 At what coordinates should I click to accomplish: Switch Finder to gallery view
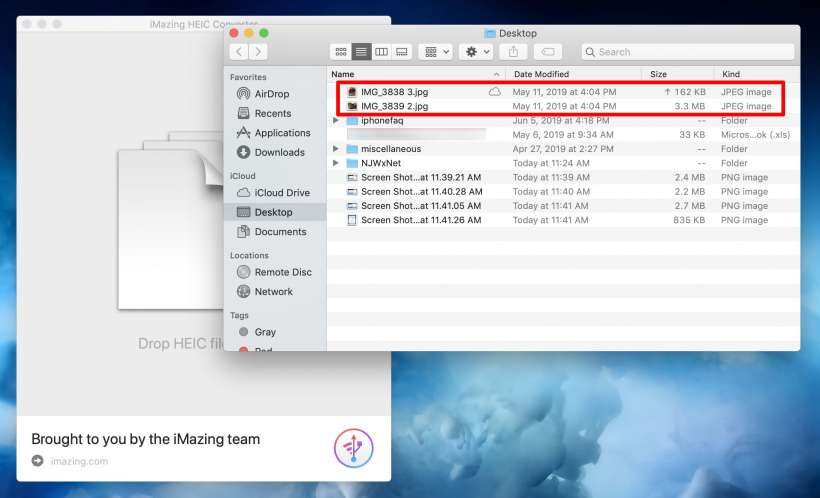[401, 52]
